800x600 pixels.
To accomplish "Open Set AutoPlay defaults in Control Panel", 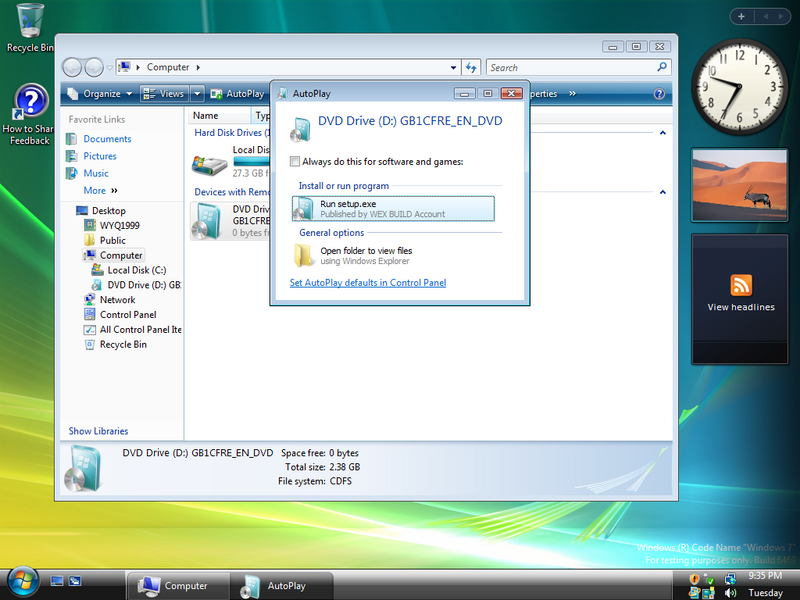I will click(x=367, y=283).
